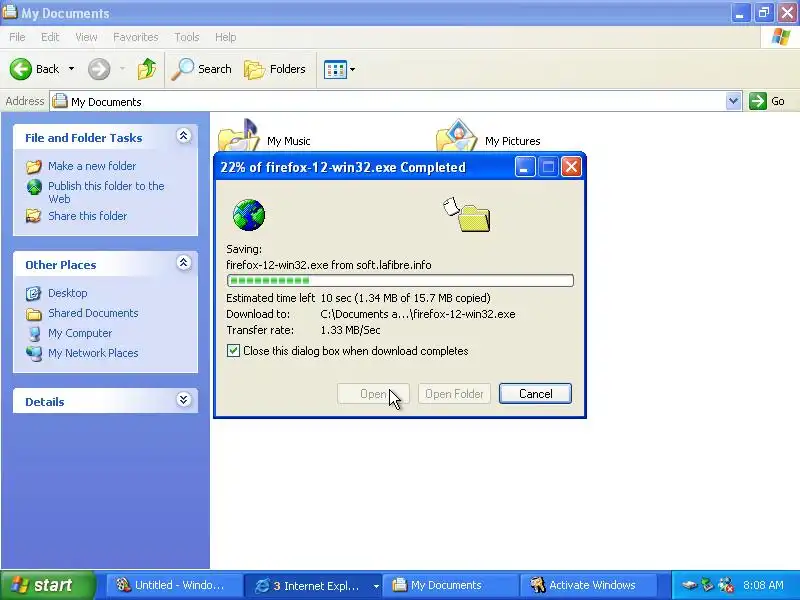Open the Help menu
The width and height of the screenshot is (800, 600).
(226, 37)
